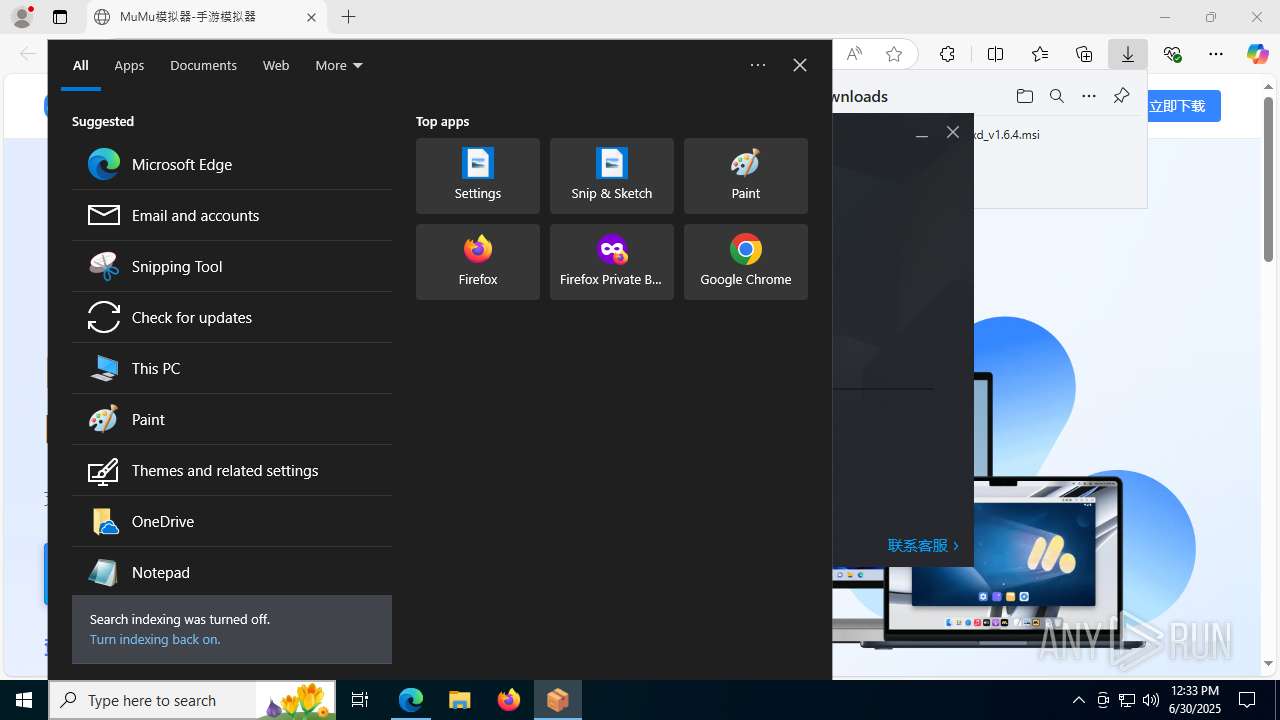Close the search panel with X
Image resolution: width=1280 pixels, height=720 pixels.
(800, 65)
